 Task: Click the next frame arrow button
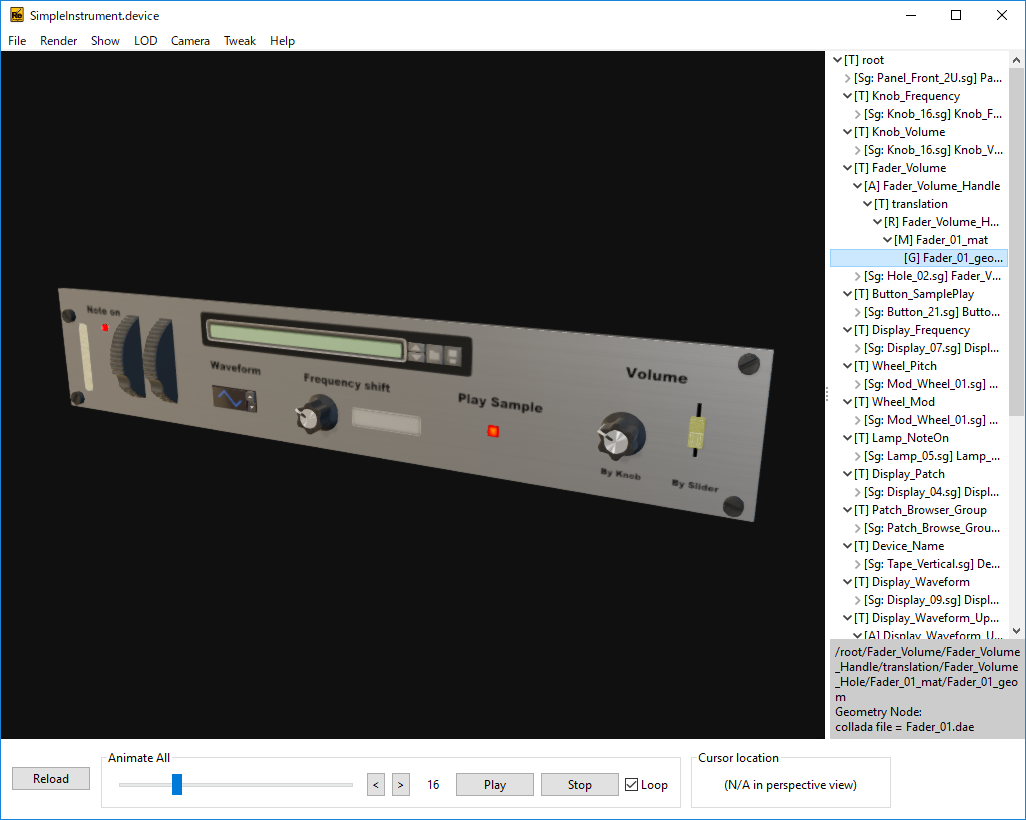(x=400, y=785)
